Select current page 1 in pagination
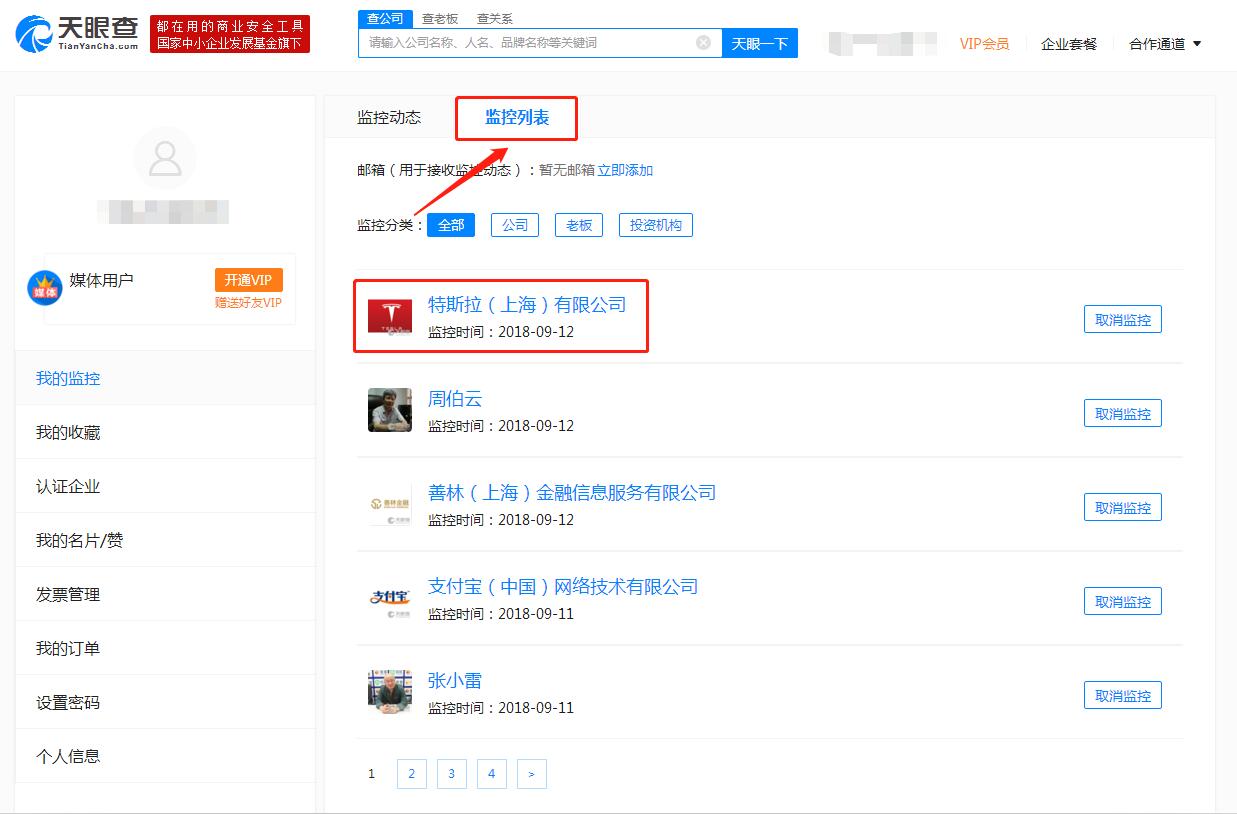Viewport: 1237px width, 814px height. click(x=372, y=774)
